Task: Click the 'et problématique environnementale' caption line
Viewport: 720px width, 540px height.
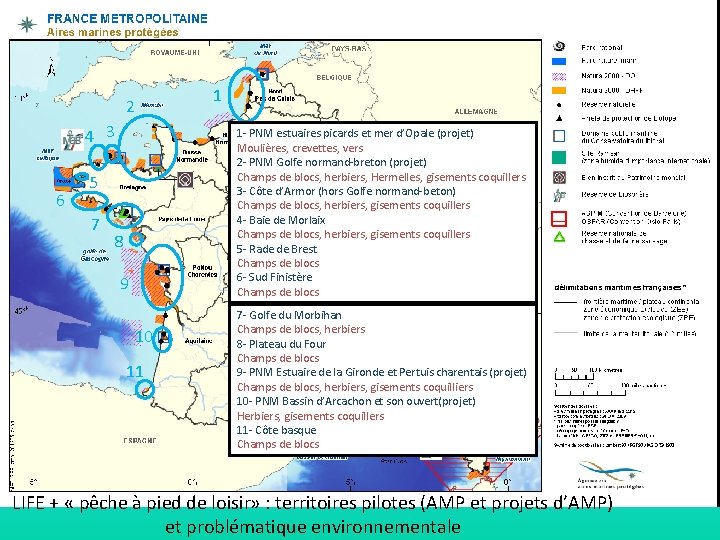Action: [313, 527]
